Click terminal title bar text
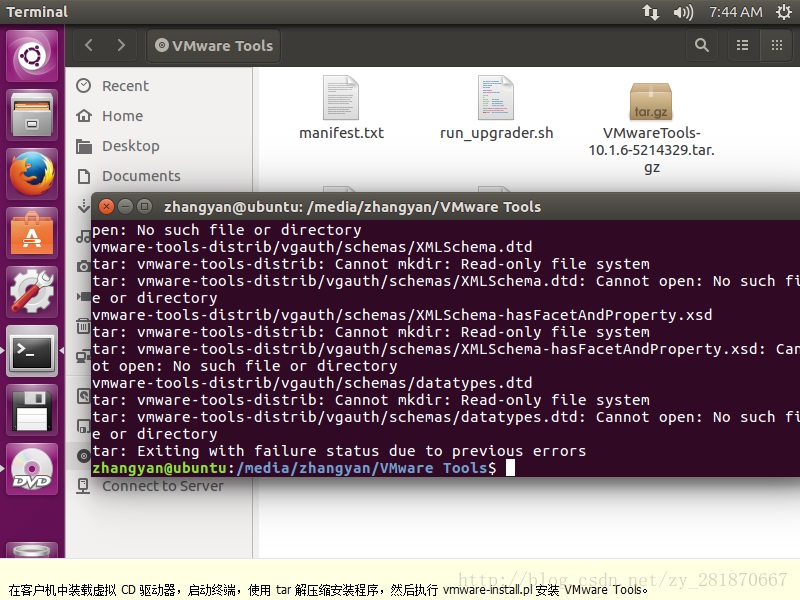The image size is (800, 600). point(352,207)
